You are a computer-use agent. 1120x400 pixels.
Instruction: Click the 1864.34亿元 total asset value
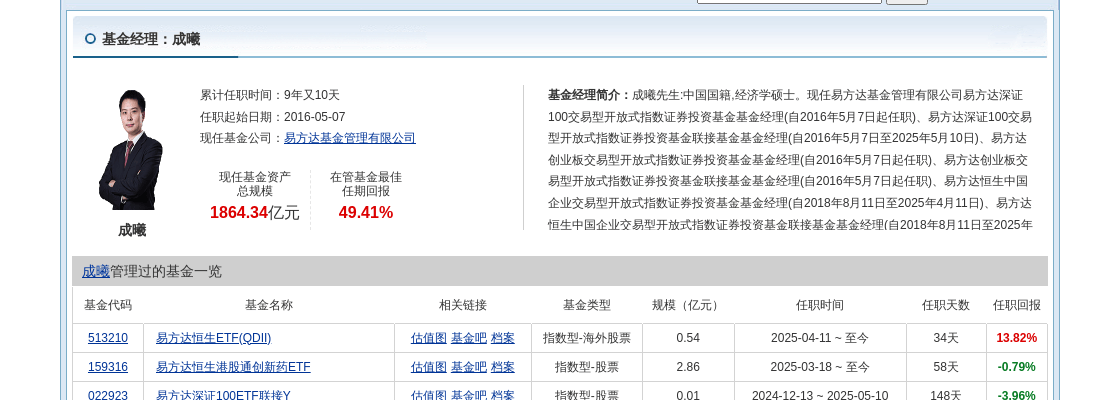(x=254, y=213)
